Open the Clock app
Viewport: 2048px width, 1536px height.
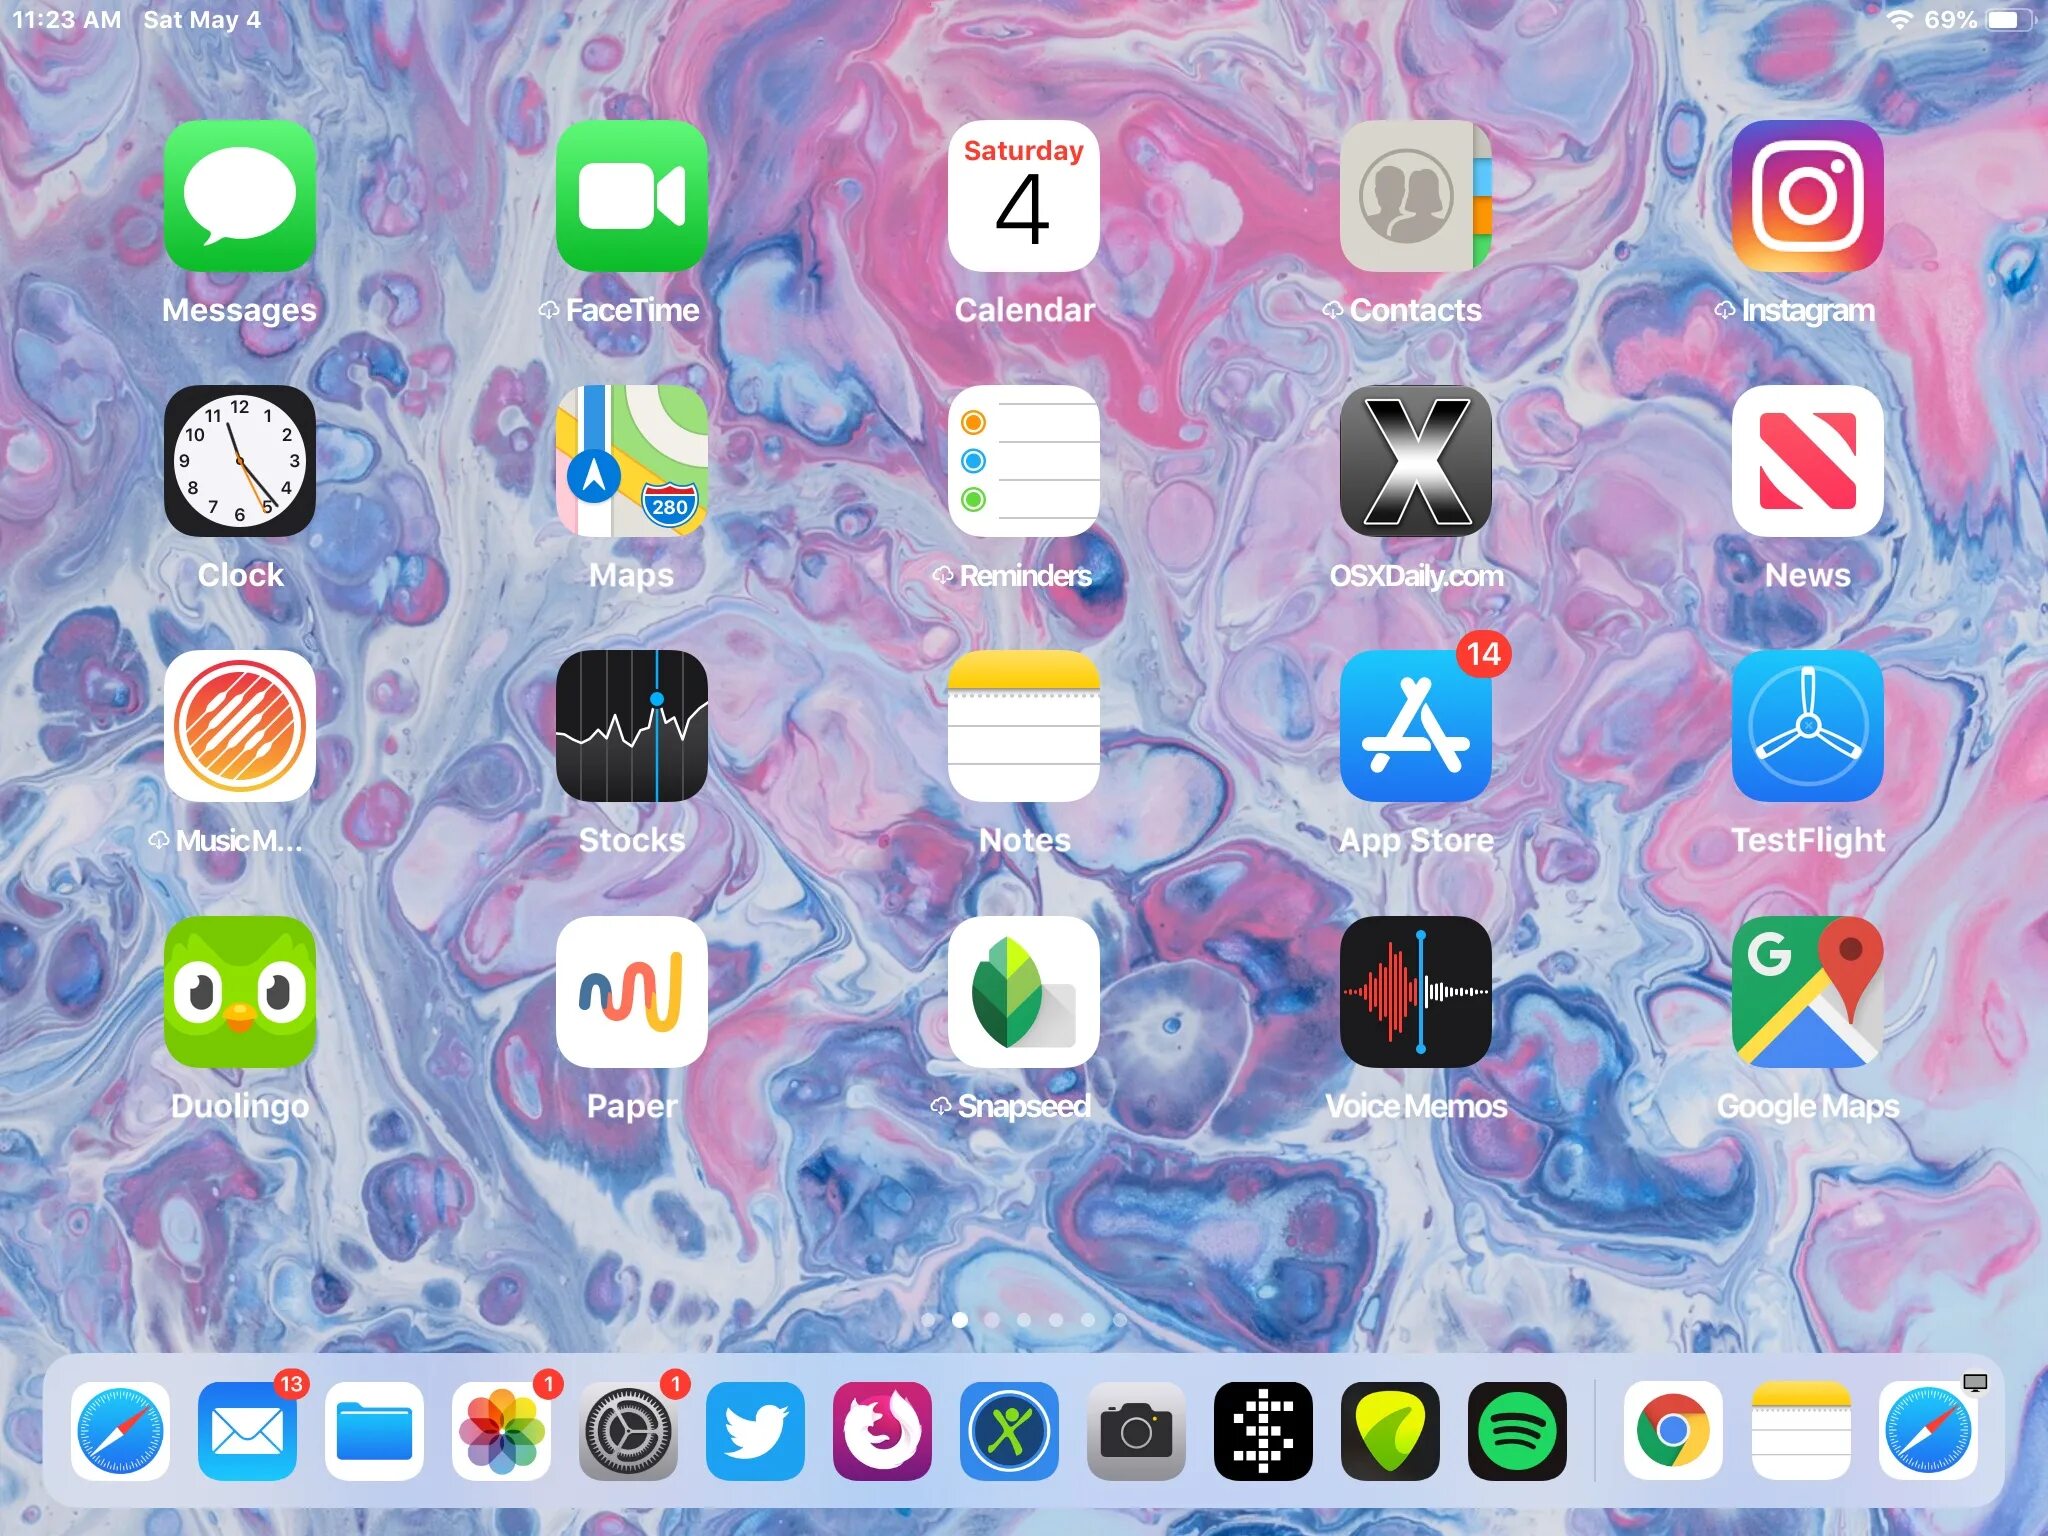click(x=240, y=461)
